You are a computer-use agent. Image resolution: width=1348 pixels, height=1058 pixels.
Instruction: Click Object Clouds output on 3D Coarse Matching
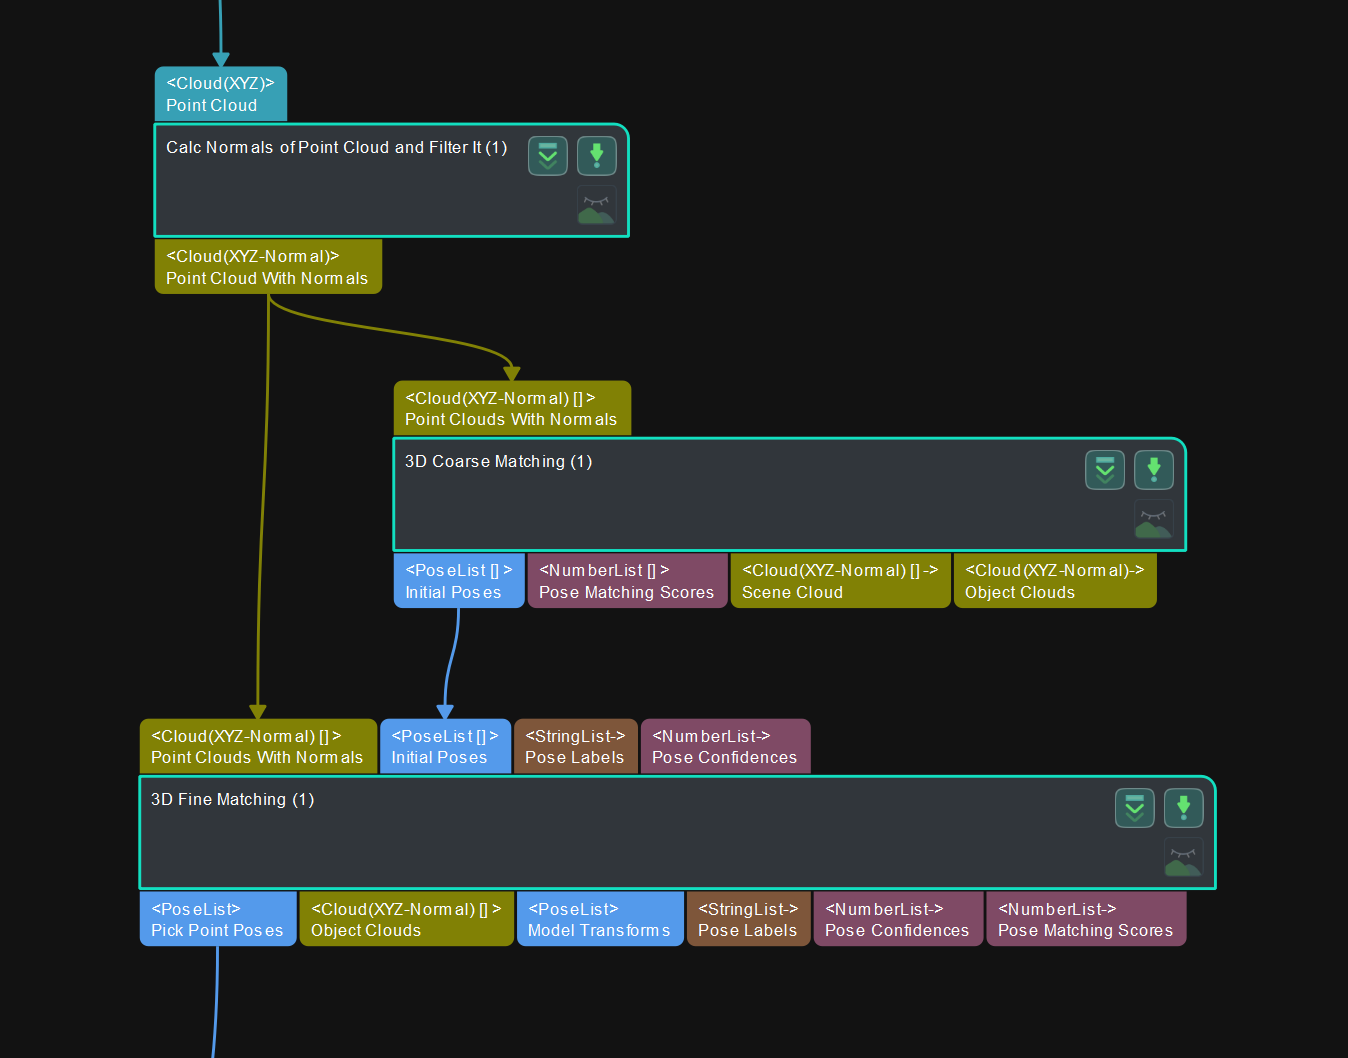pyautogui.click(x=1054, y=580)
